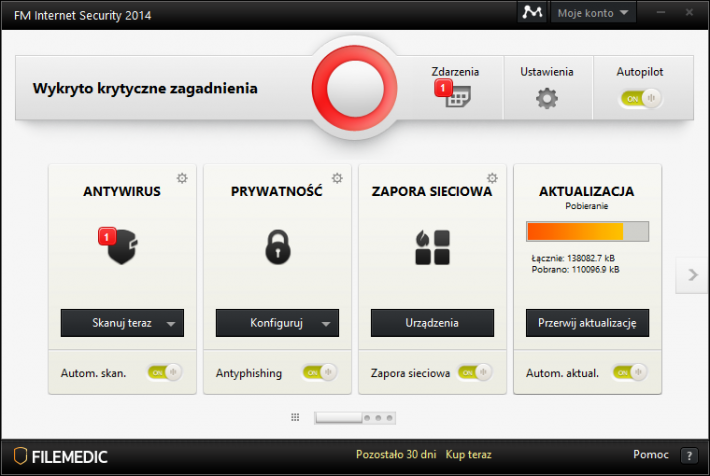710x476 pixels.
Task: Click the question mark help icon
Action: [x=689, y=456]
